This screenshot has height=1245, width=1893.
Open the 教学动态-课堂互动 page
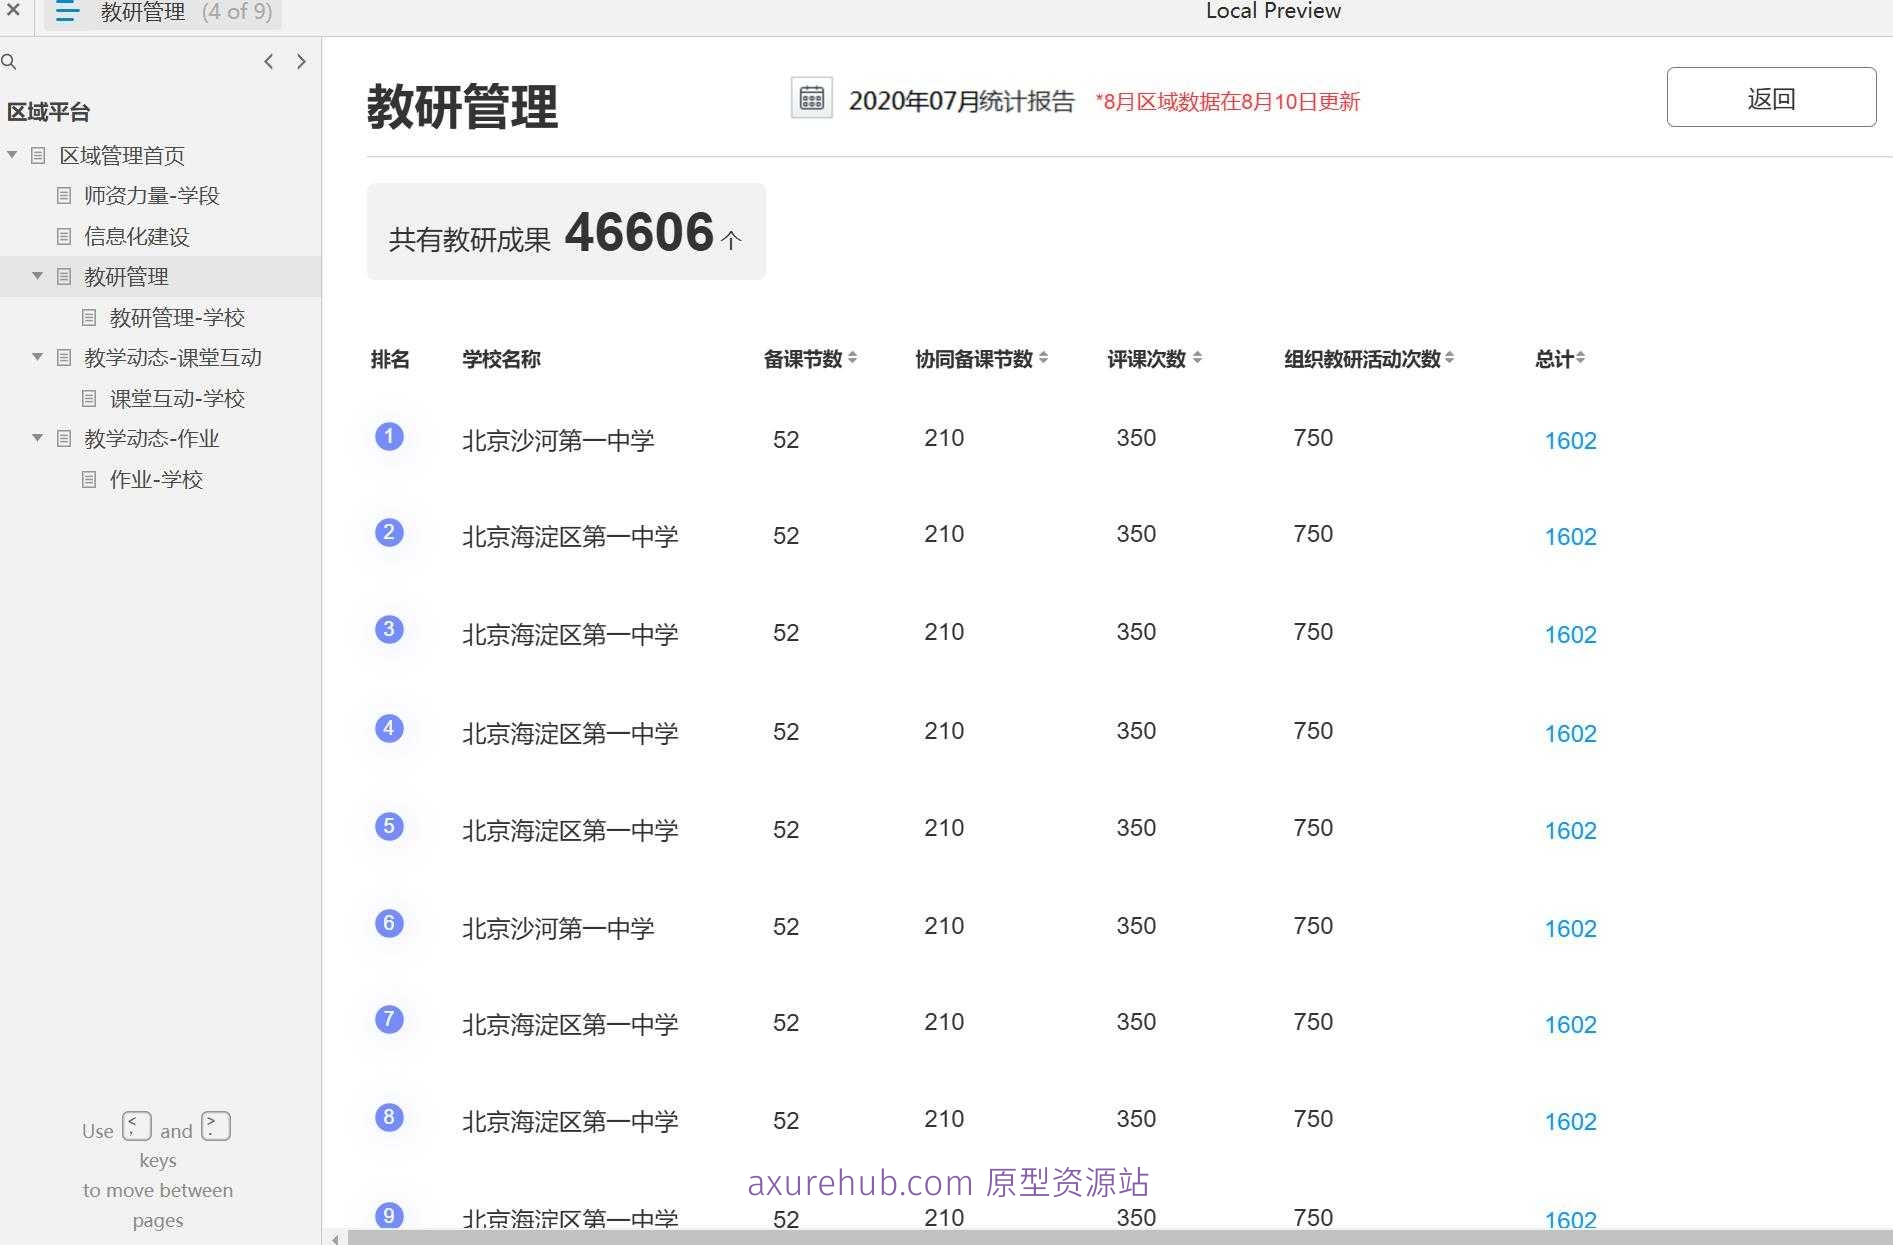click(173, 357)
